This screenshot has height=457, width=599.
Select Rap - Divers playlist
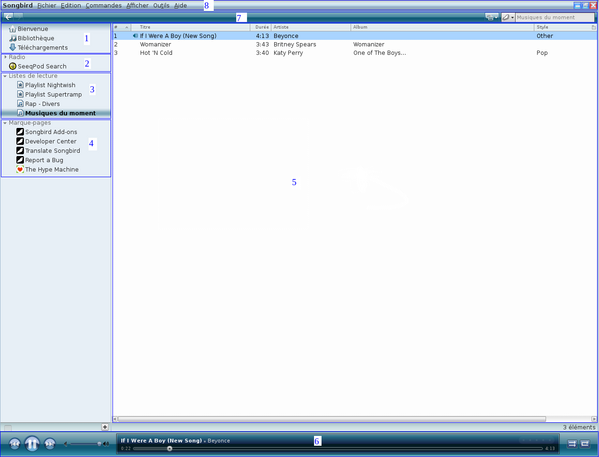click(x=39, y=104)
